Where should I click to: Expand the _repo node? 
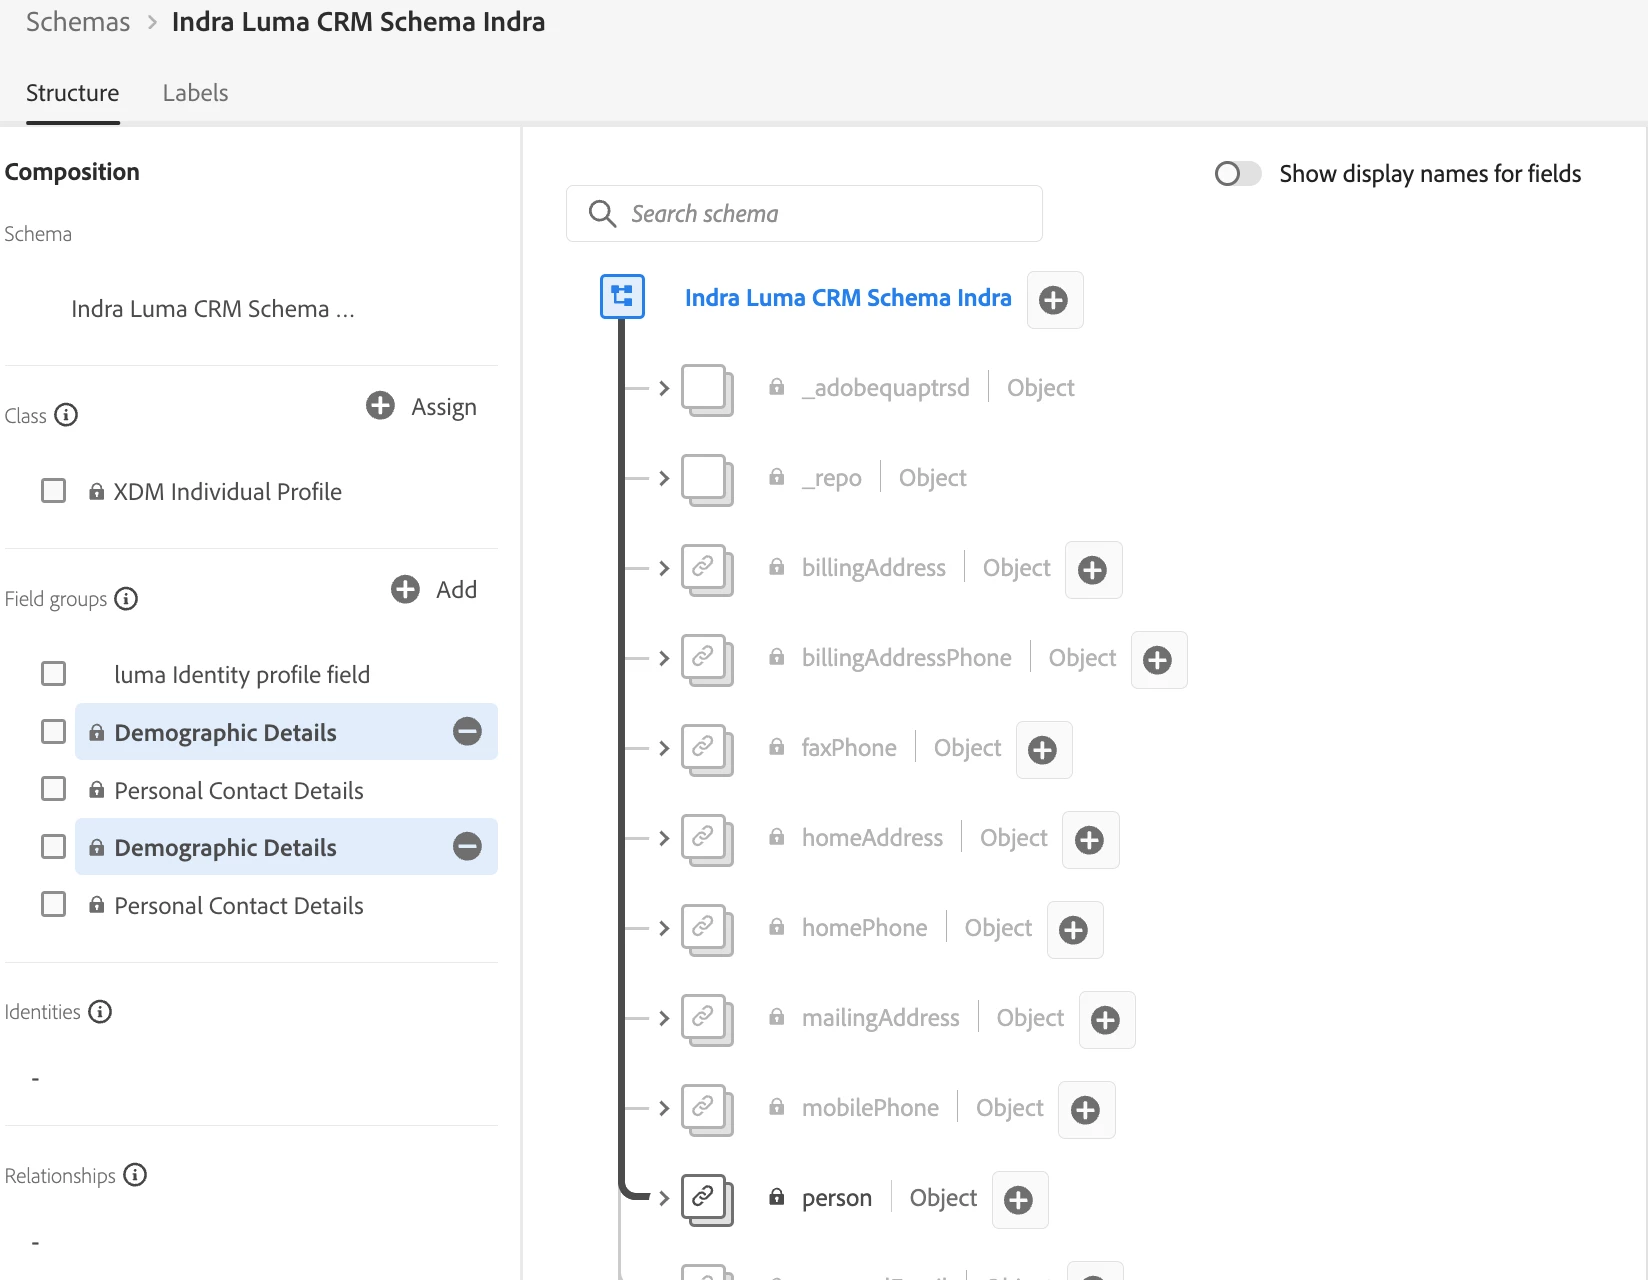[664, 478]
